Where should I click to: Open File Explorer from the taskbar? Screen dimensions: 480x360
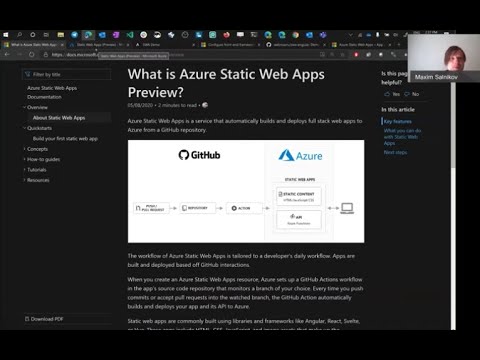[61, 35]
